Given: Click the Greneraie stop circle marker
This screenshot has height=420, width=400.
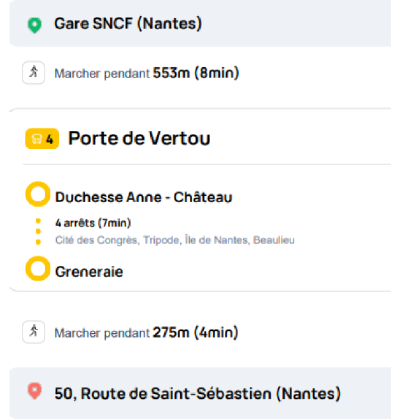Looking at the screenshot, I should pyautogui.click(x=38, y=268).
